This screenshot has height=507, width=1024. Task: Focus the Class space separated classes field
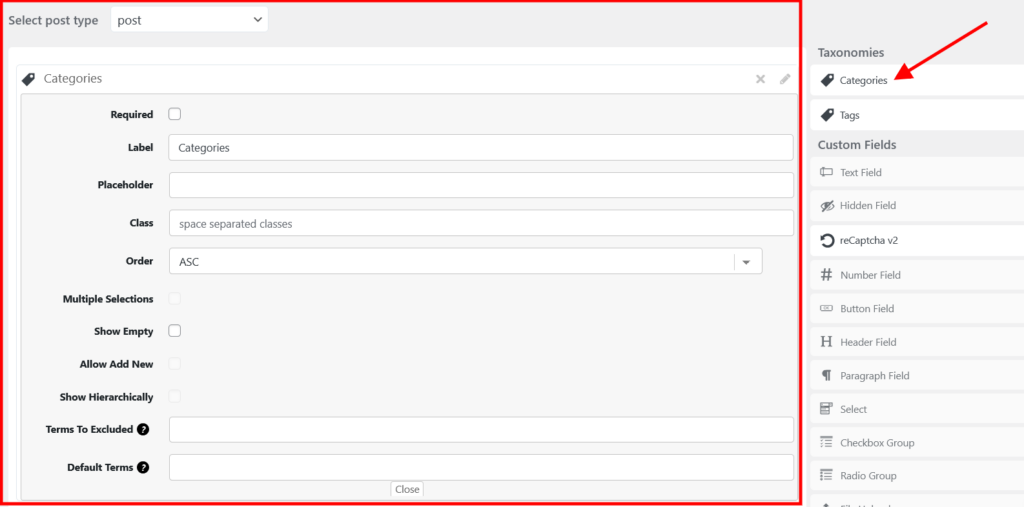481,224
